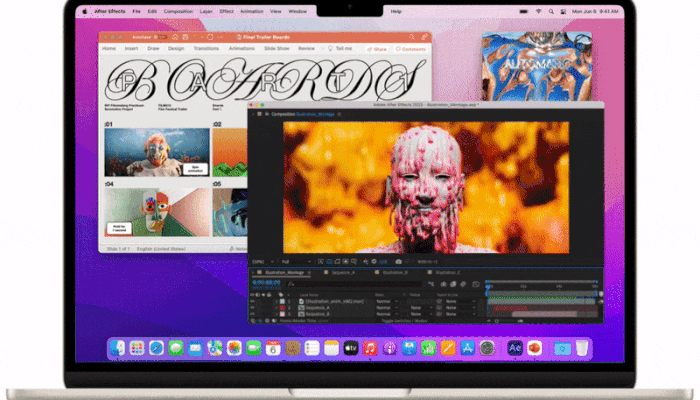
Task: Open Spotlight search in menu bar
Action: (551, 12)
